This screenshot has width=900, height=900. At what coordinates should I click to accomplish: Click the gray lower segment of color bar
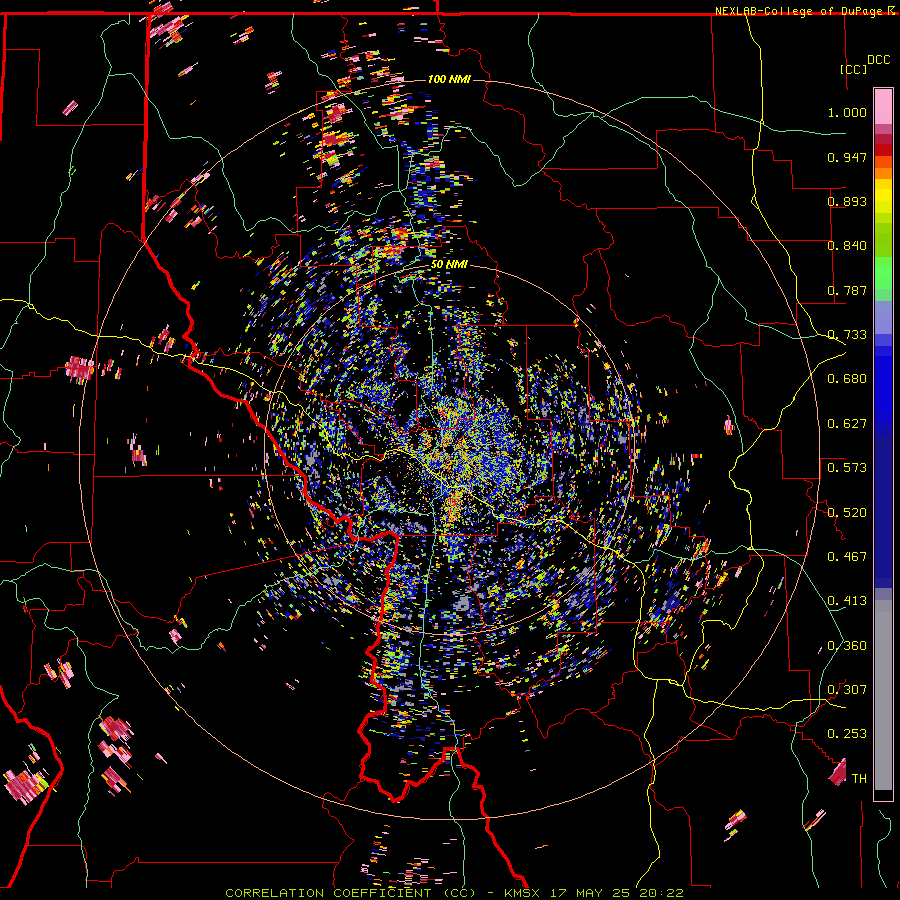(x=883, y=695)
